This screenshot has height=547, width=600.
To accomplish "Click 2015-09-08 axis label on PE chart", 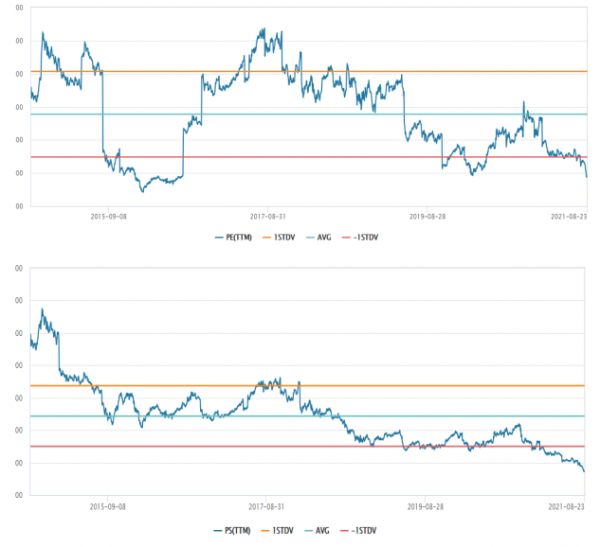I will [108, 215].
